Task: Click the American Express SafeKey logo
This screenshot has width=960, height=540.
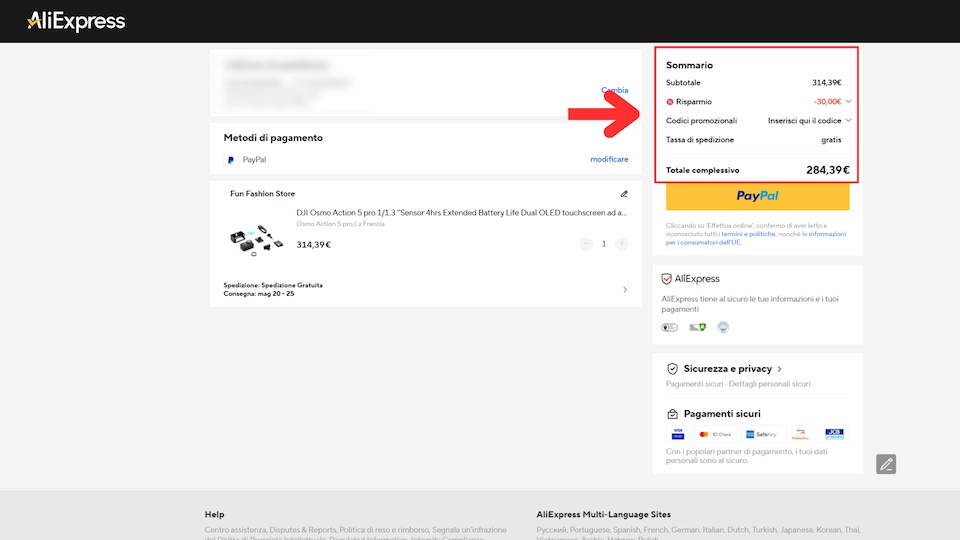Action: [x=761, y=434]
